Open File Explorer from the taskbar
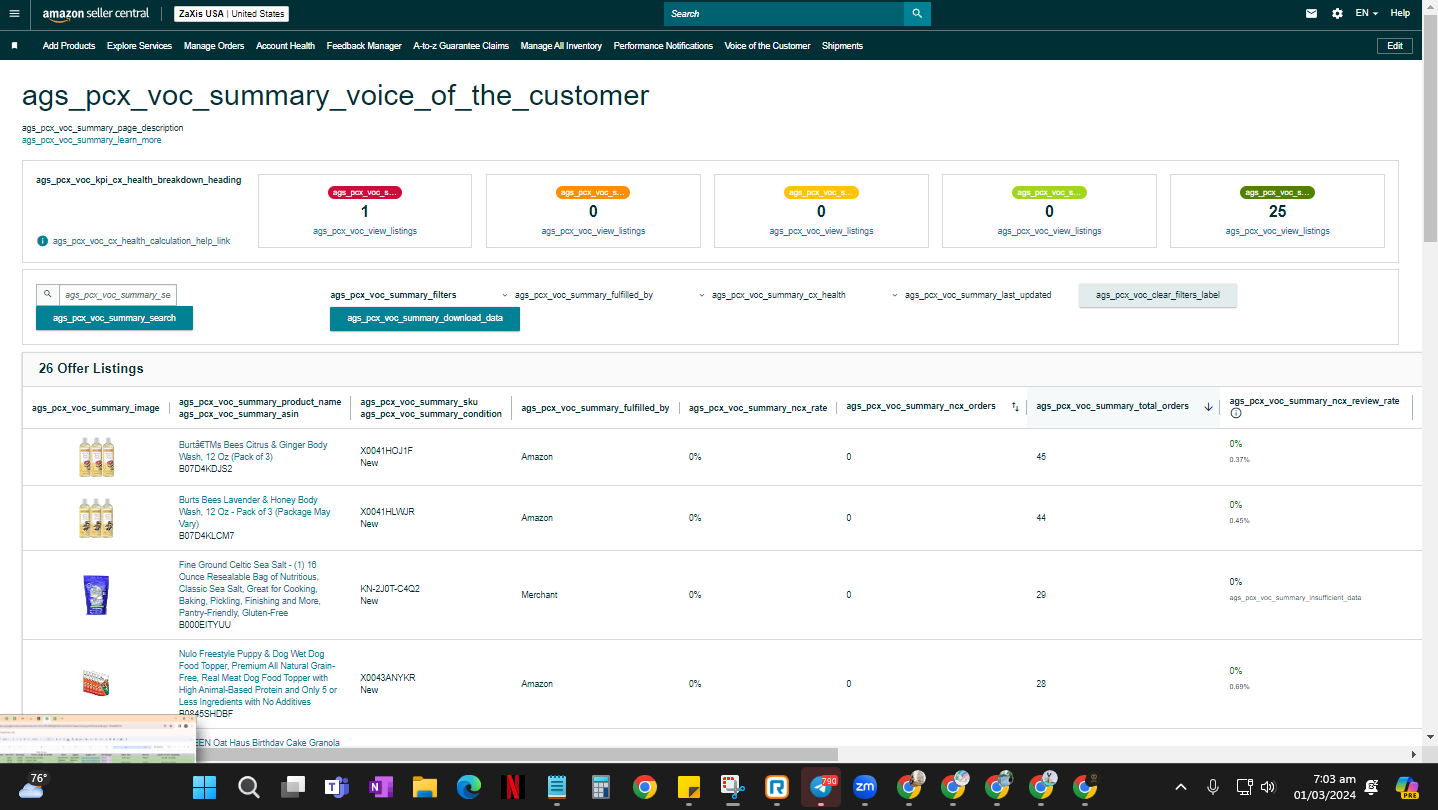Viewport: 1438px width, 810px height. (x=425, y=787)
